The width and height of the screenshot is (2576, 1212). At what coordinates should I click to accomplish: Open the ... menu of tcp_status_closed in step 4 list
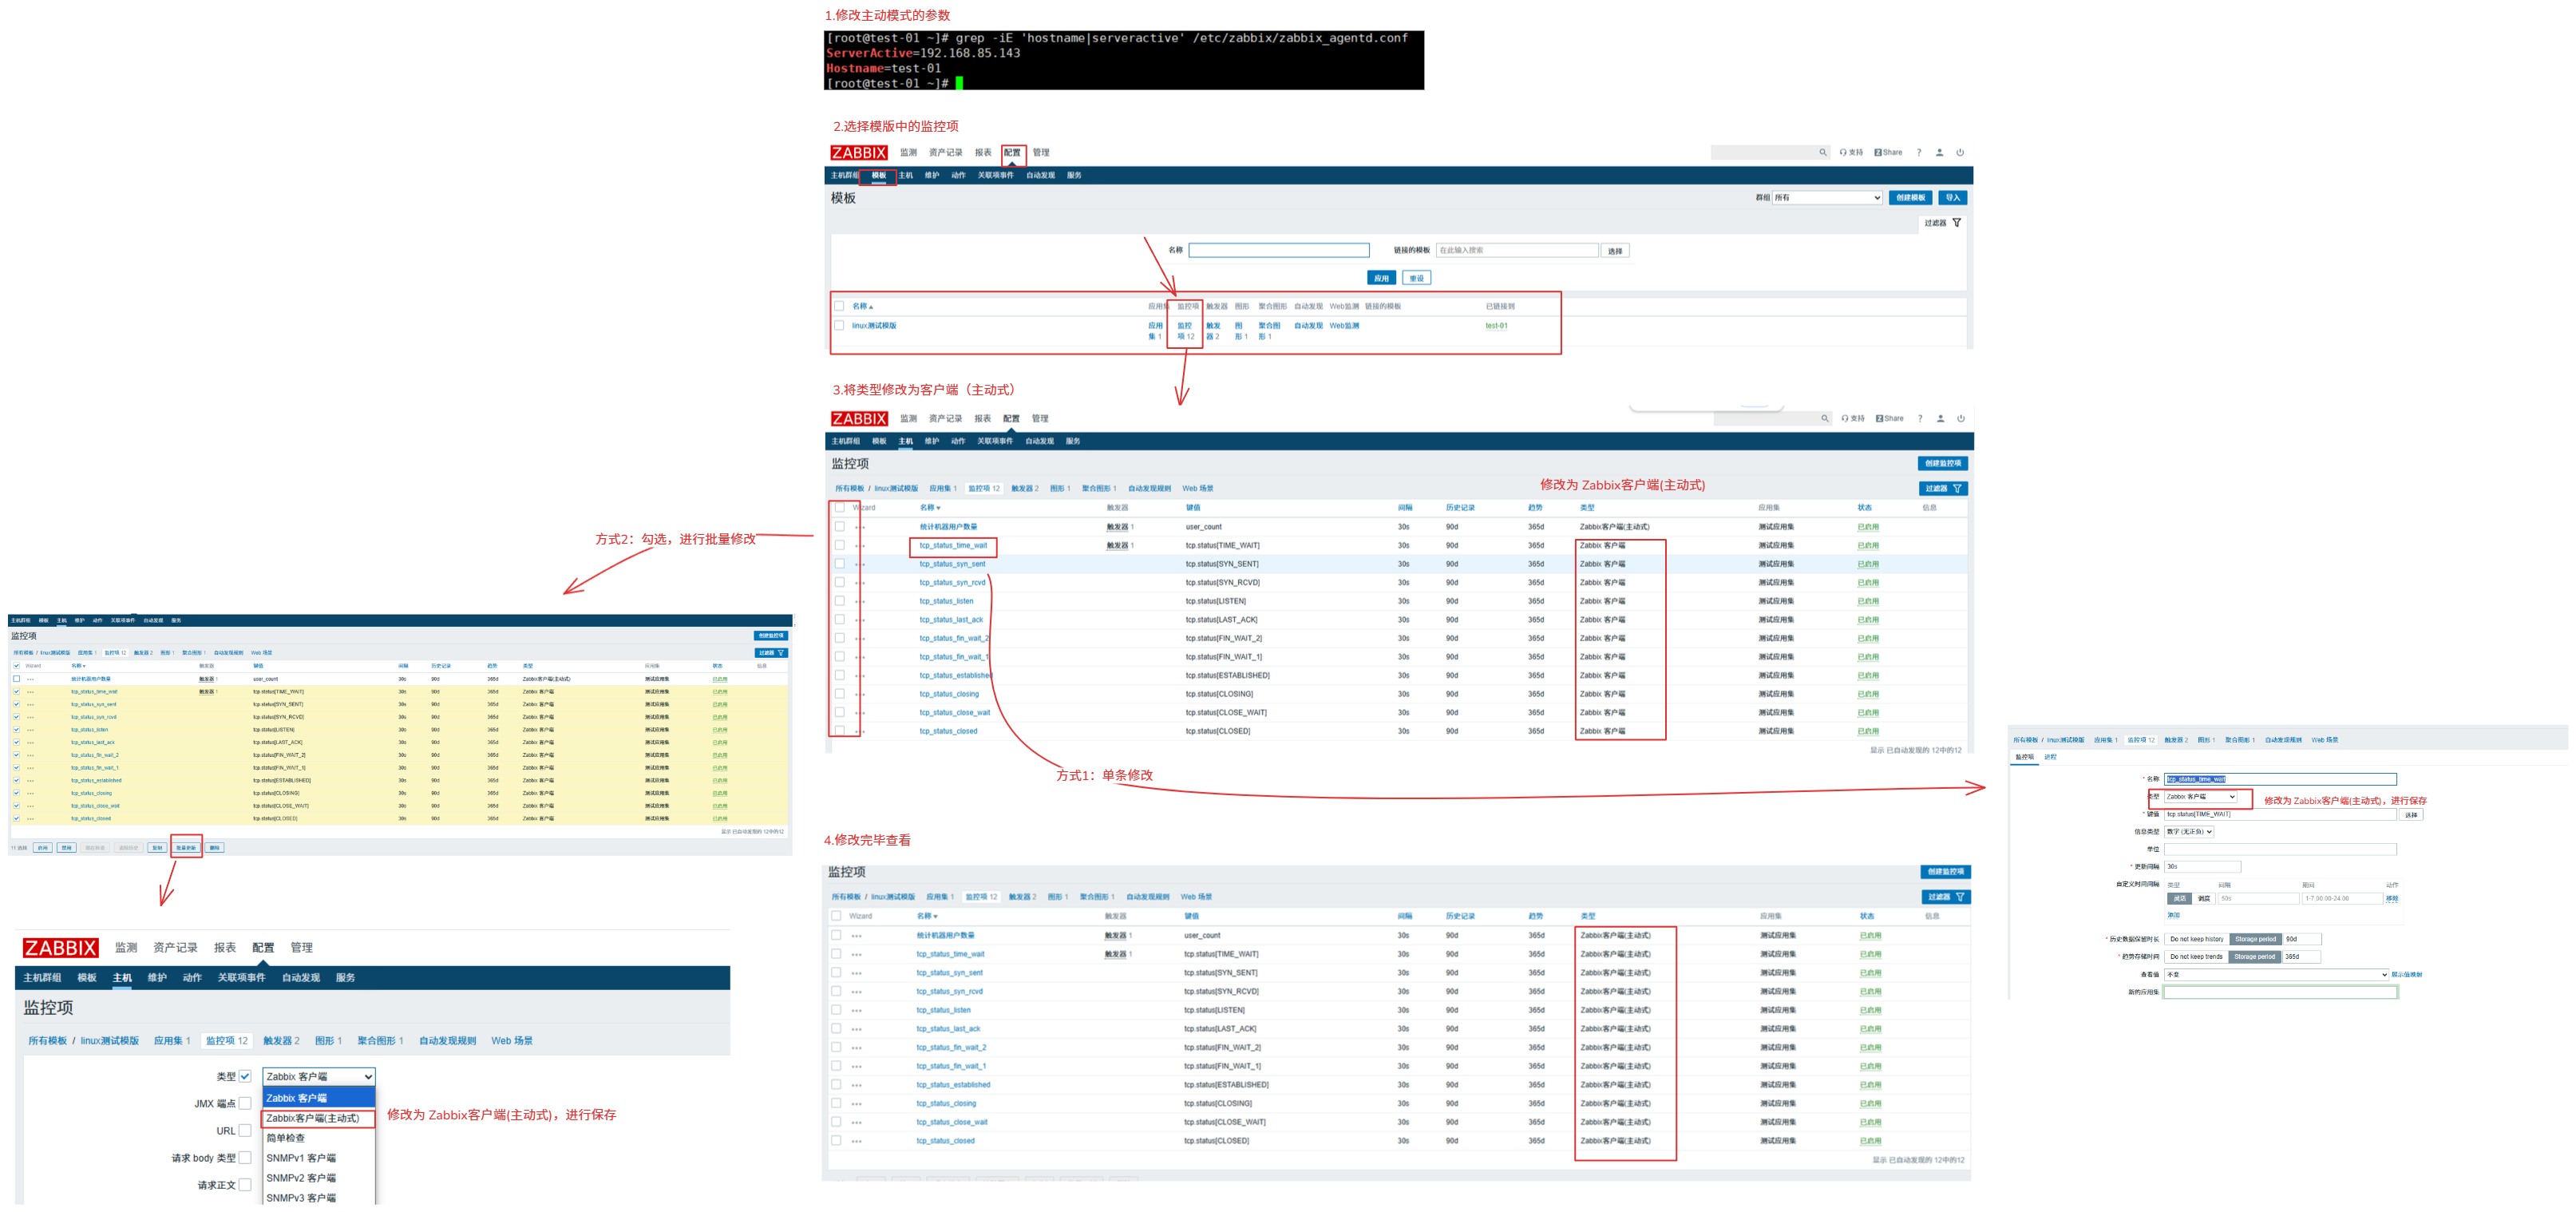(857, 1141)
